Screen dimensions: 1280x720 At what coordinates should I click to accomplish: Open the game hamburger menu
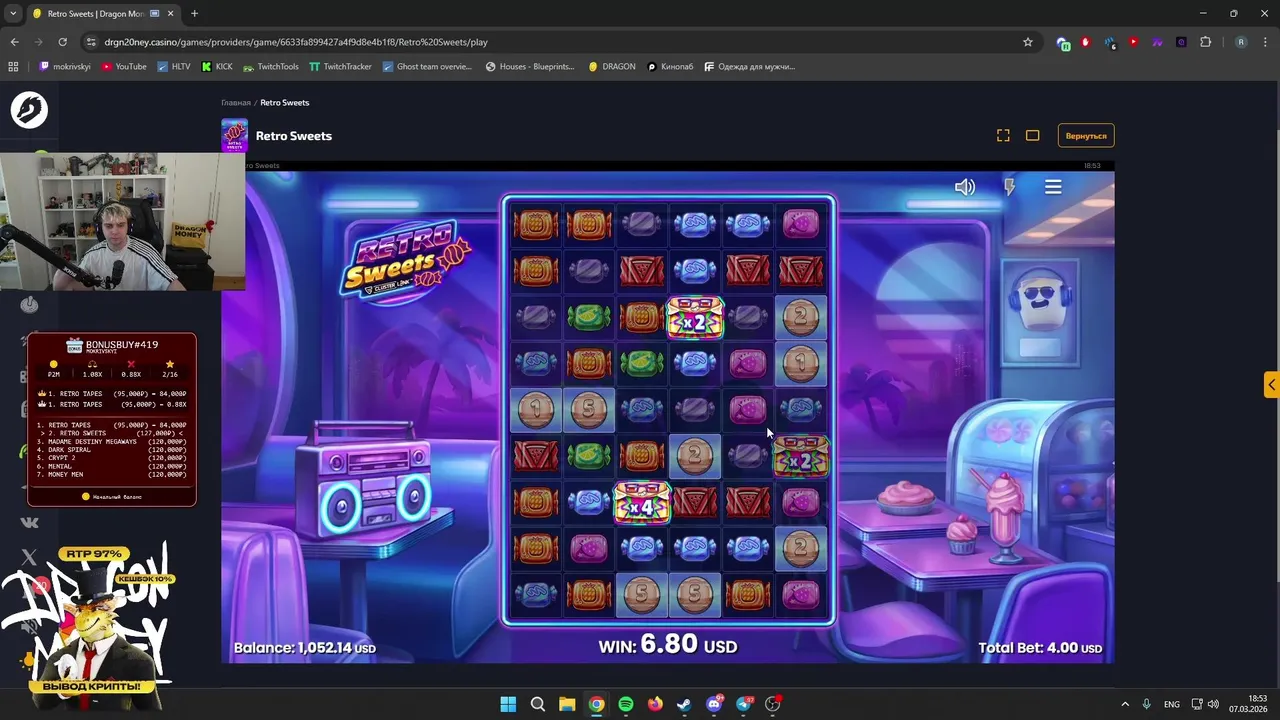pos(1053,187)
